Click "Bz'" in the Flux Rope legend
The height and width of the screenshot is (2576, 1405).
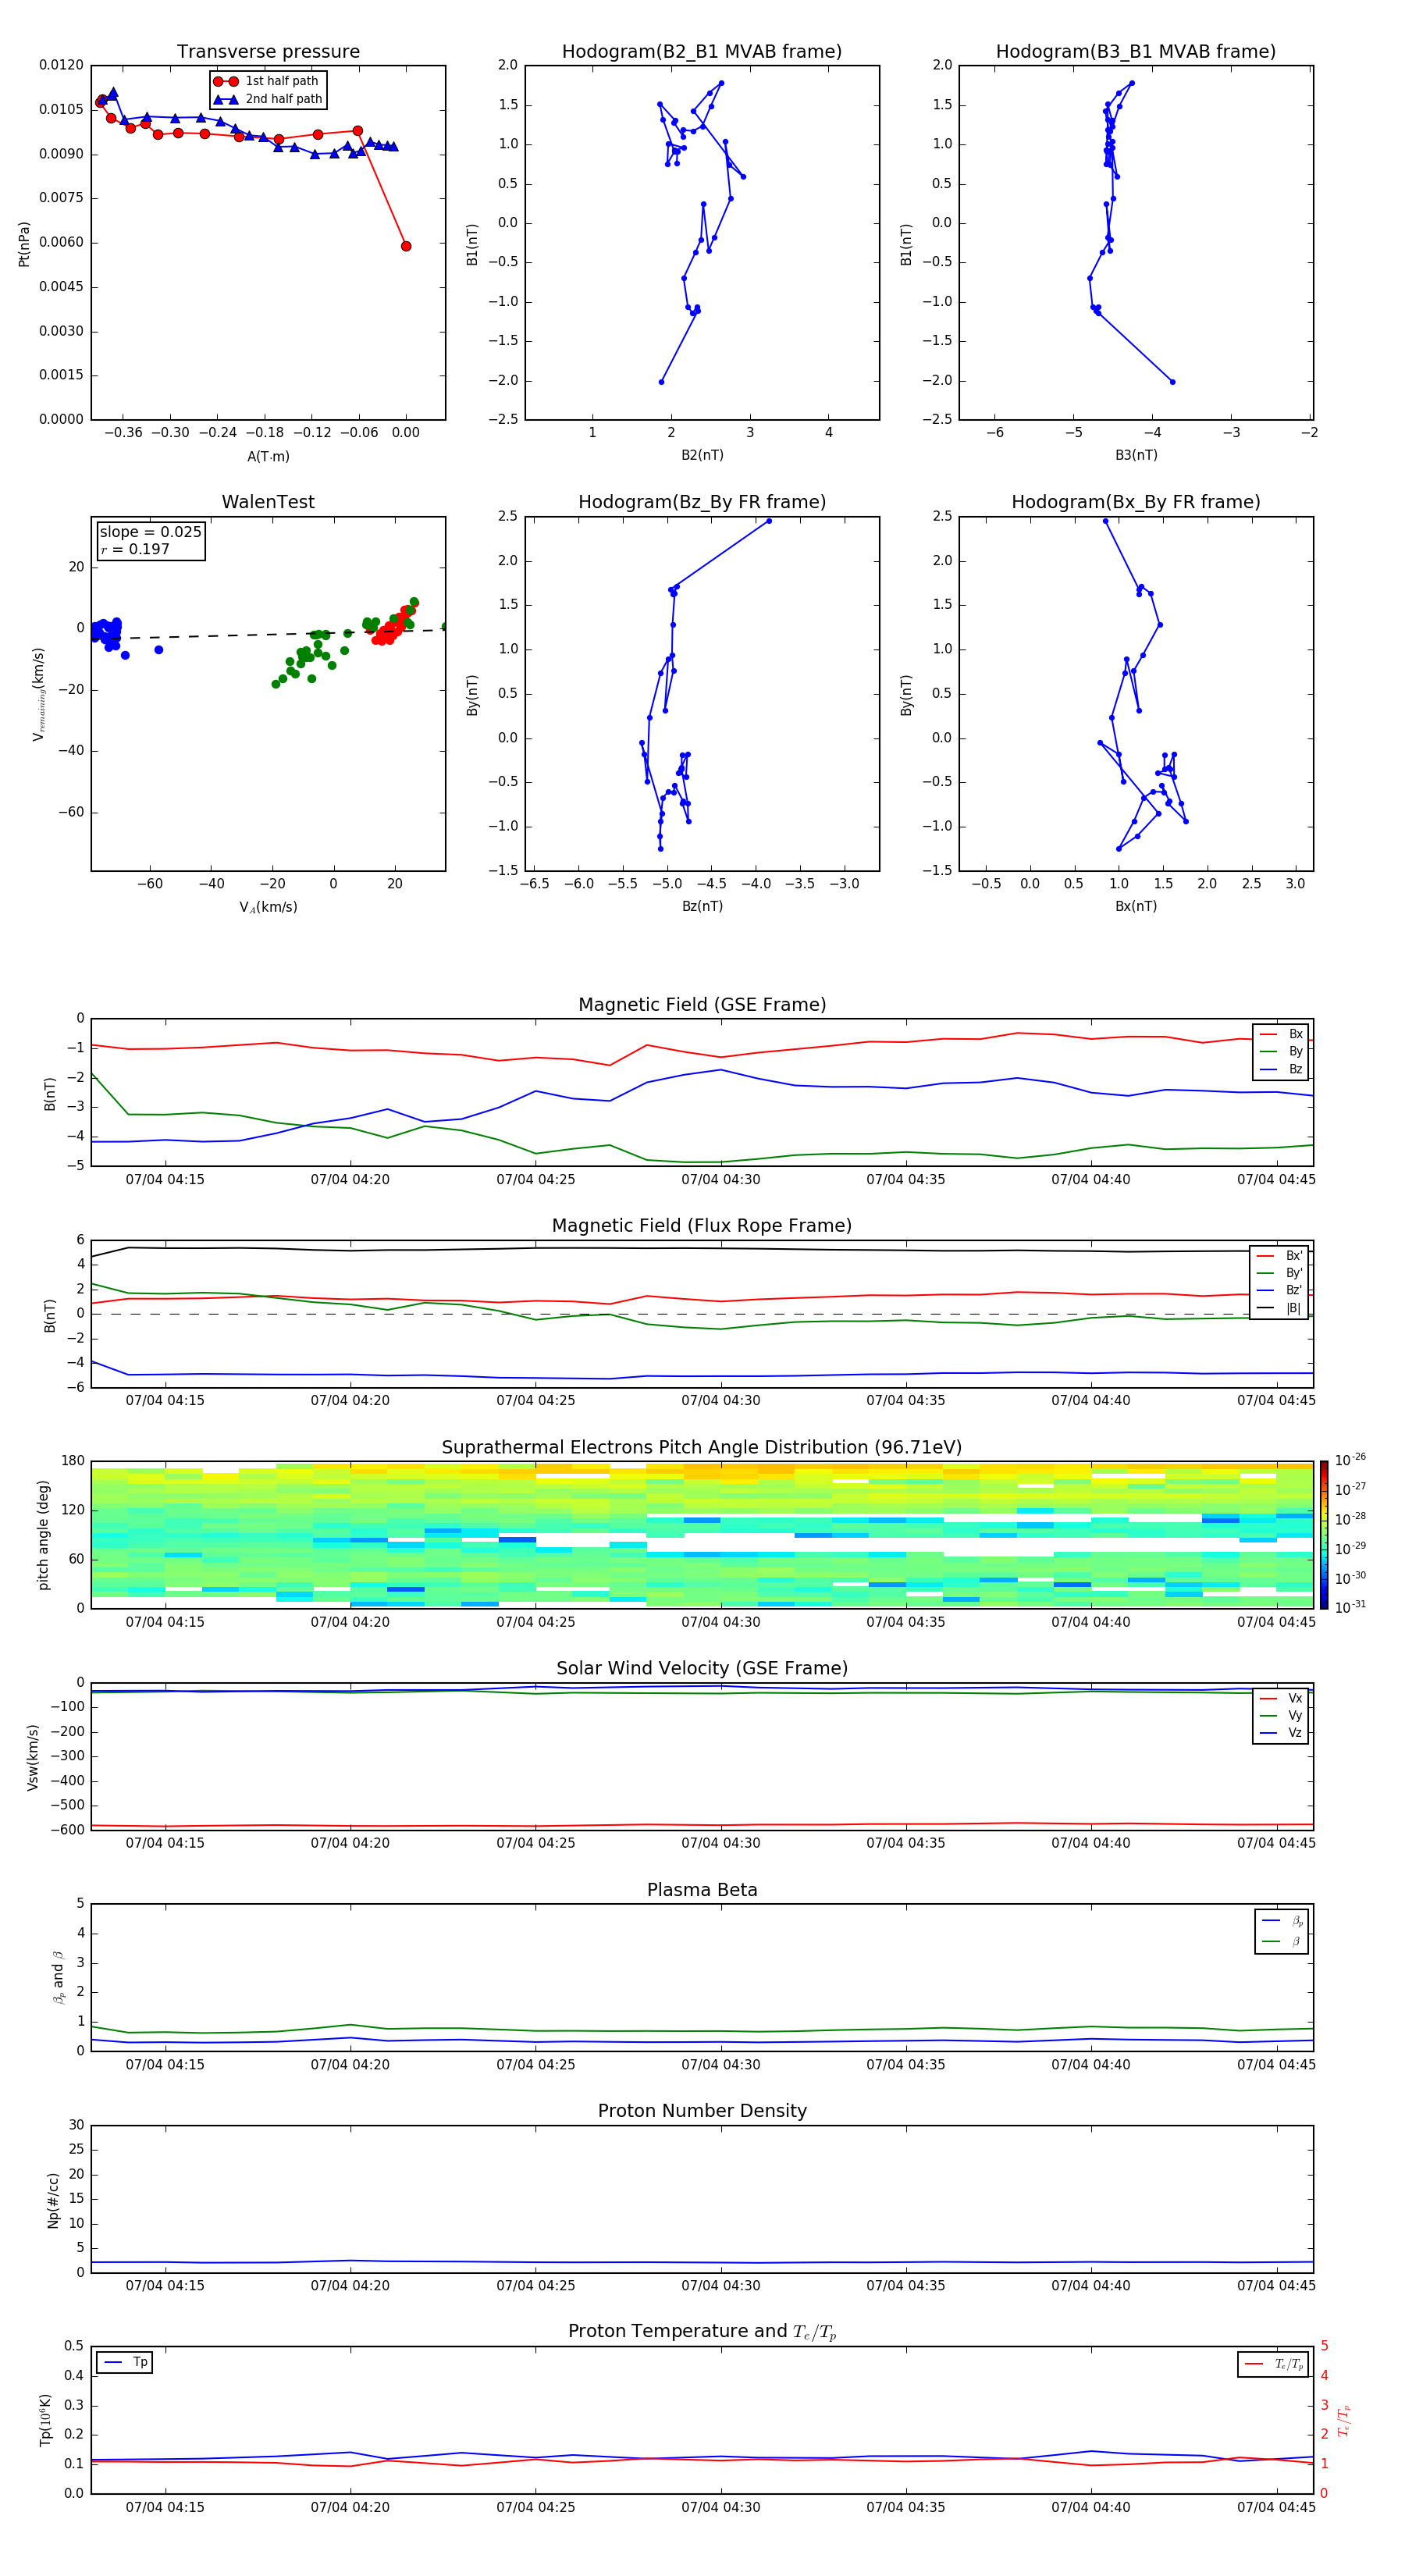1294,1290
